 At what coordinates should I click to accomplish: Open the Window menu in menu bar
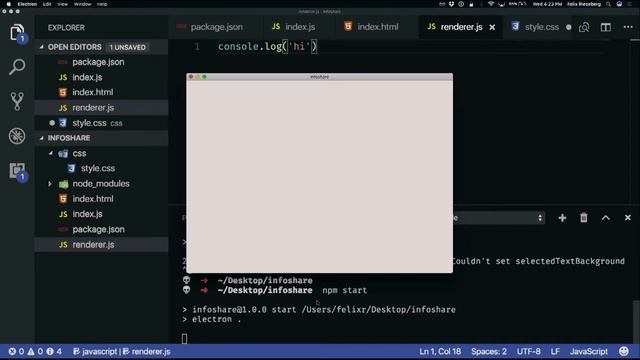82,4
